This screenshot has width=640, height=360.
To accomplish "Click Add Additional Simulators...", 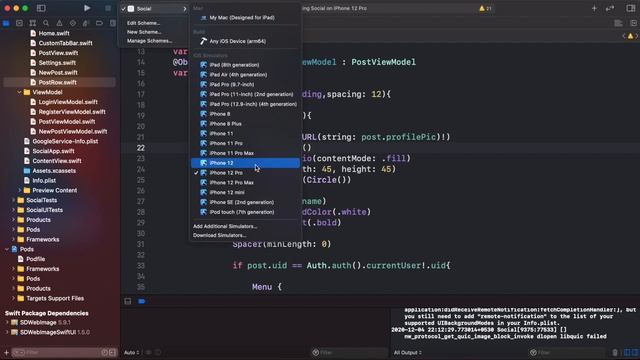I will tap(225, 226).
